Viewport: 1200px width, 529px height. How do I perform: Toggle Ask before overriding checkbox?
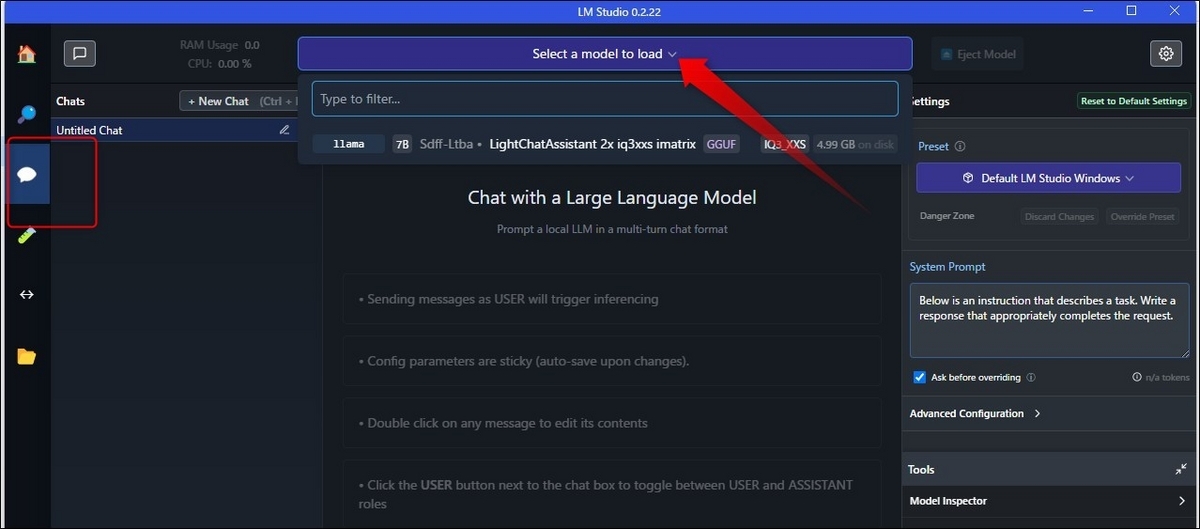pyautogui.click(x=919, y=378)
